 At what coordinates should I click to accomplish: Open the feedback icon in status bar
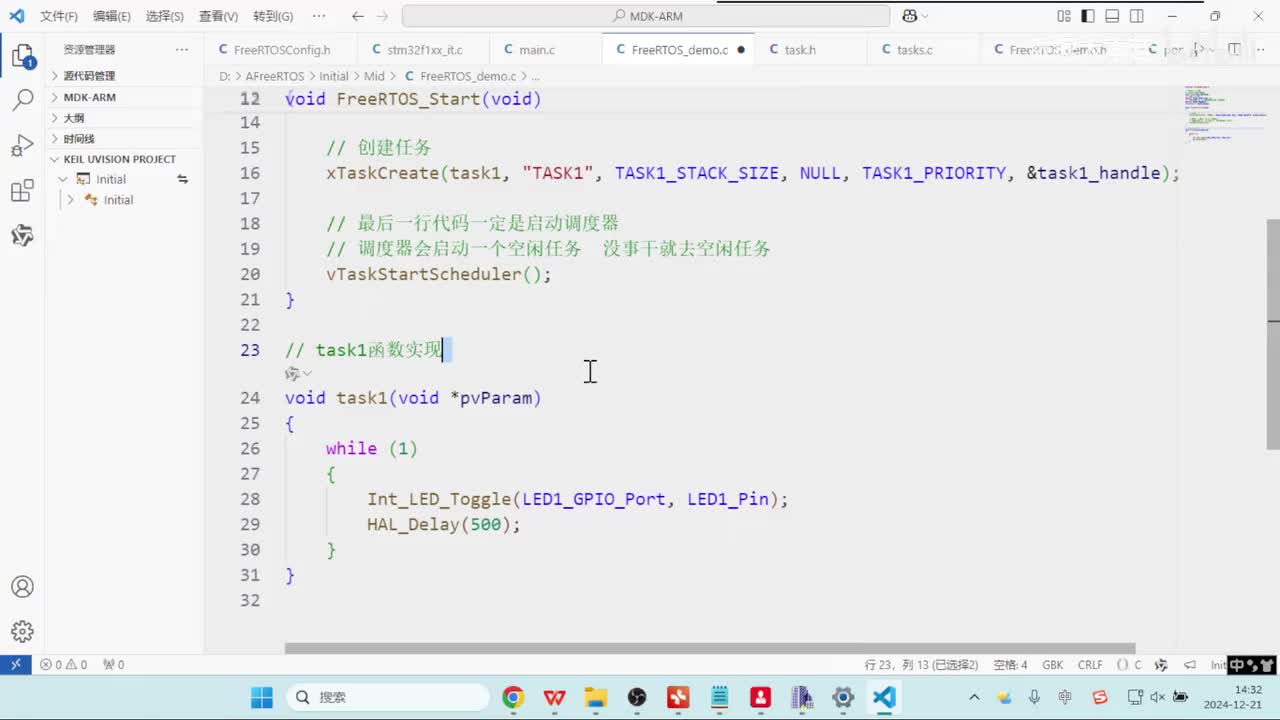pyautogui.click(x=1190, y=664)
